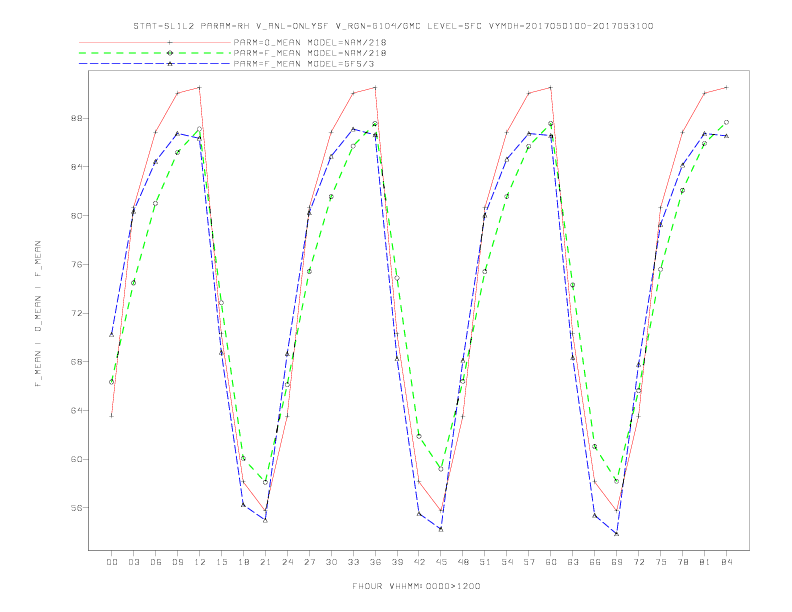792x612 pixels.
Task: Click y-axis tick value 84
Action: pyautogui.click(x=76, y=167)
